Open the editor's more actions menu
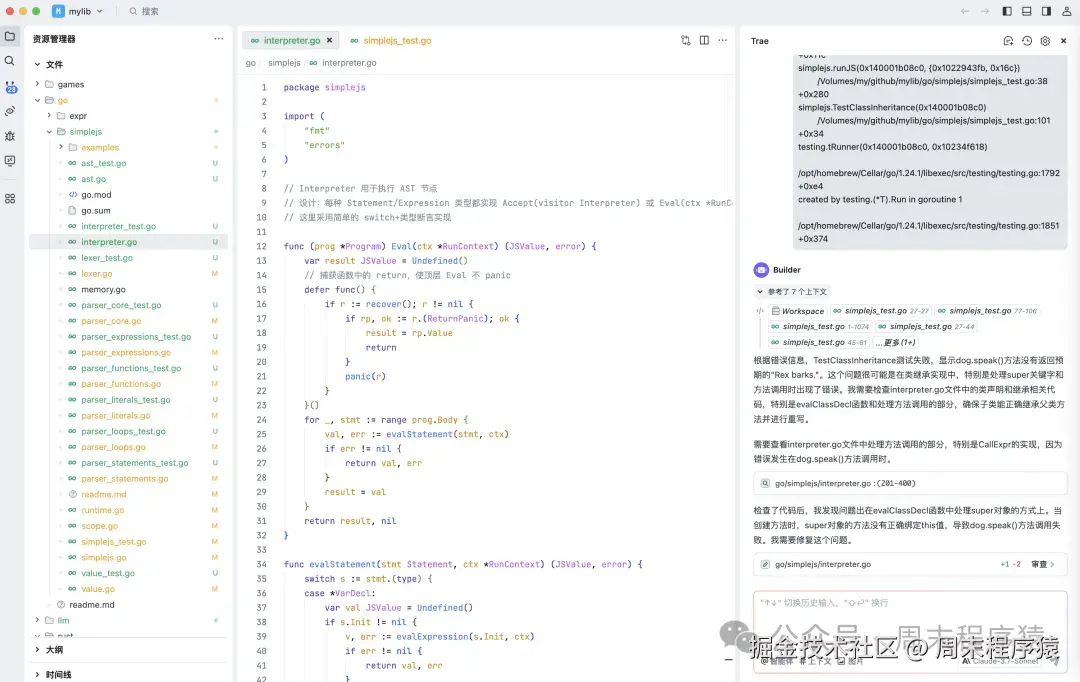The width and height of the screenshot is (1080, 682). 723,41
